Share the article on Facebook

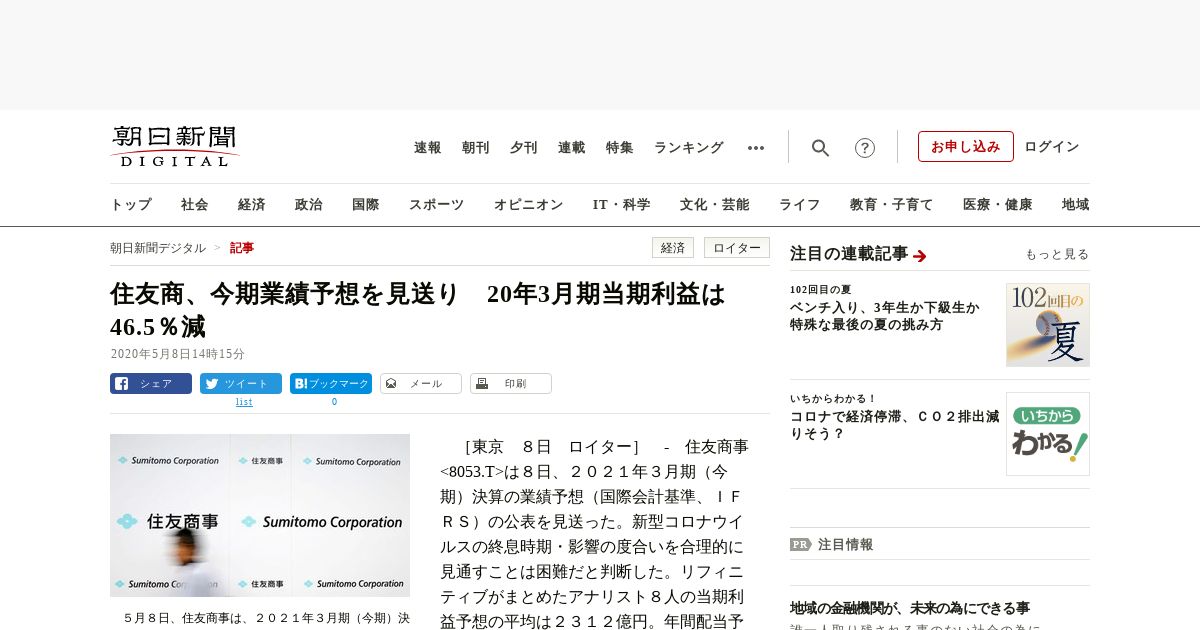pos(151,383)
